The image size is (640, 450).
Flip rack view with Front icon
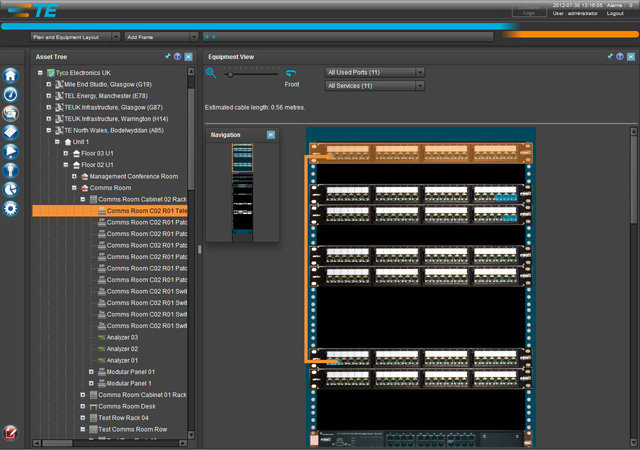tap(291, 74)
